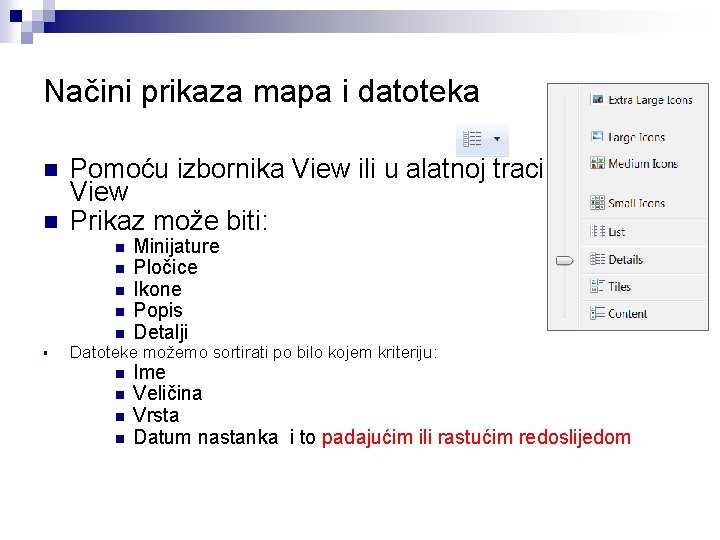720x540 pixels.
Task: Click the 'Ime' list item
Action: 149,372
